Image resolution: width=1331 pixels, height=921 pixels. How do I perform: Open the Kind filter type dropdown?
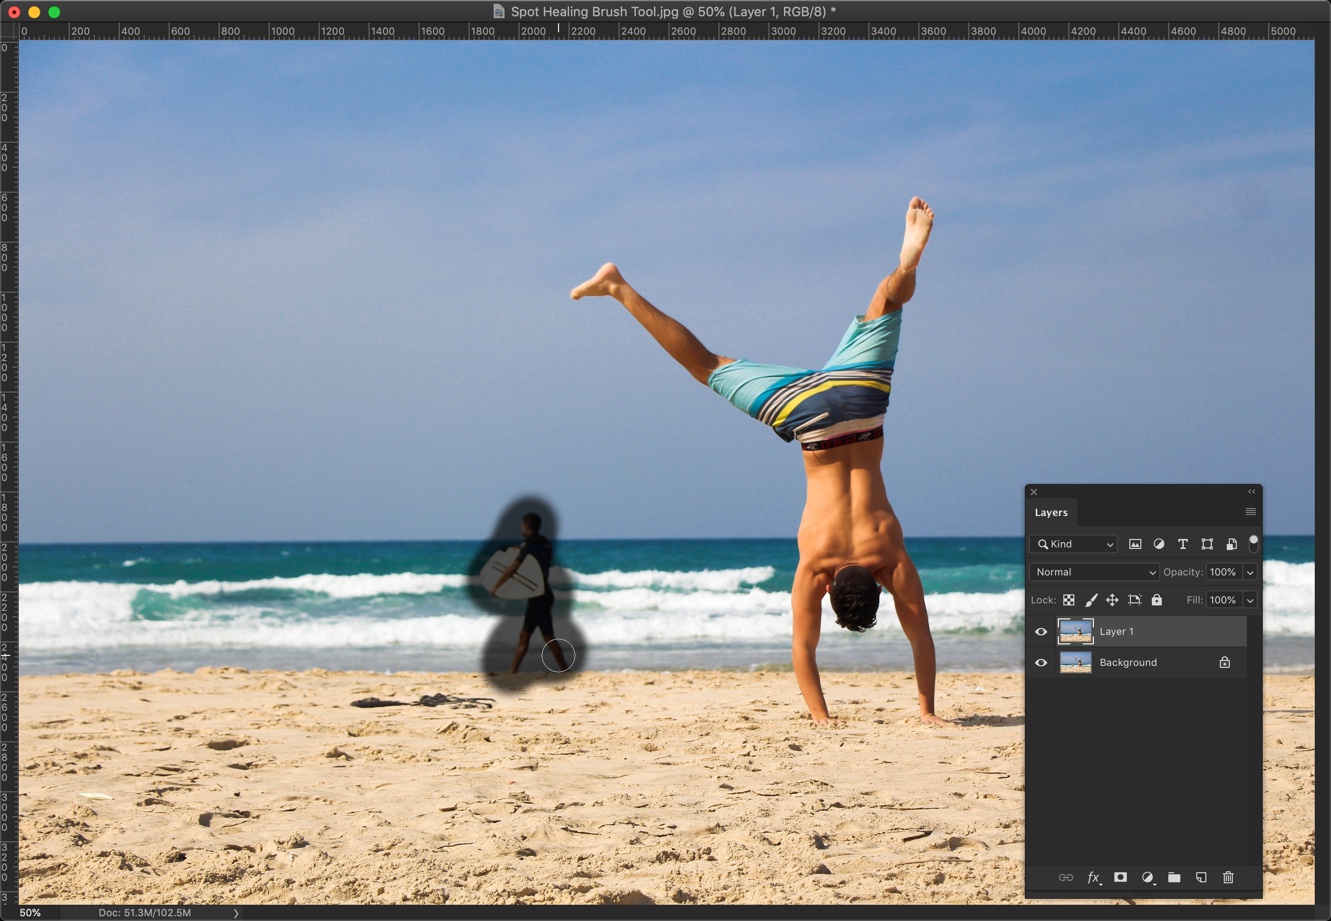1074,544
